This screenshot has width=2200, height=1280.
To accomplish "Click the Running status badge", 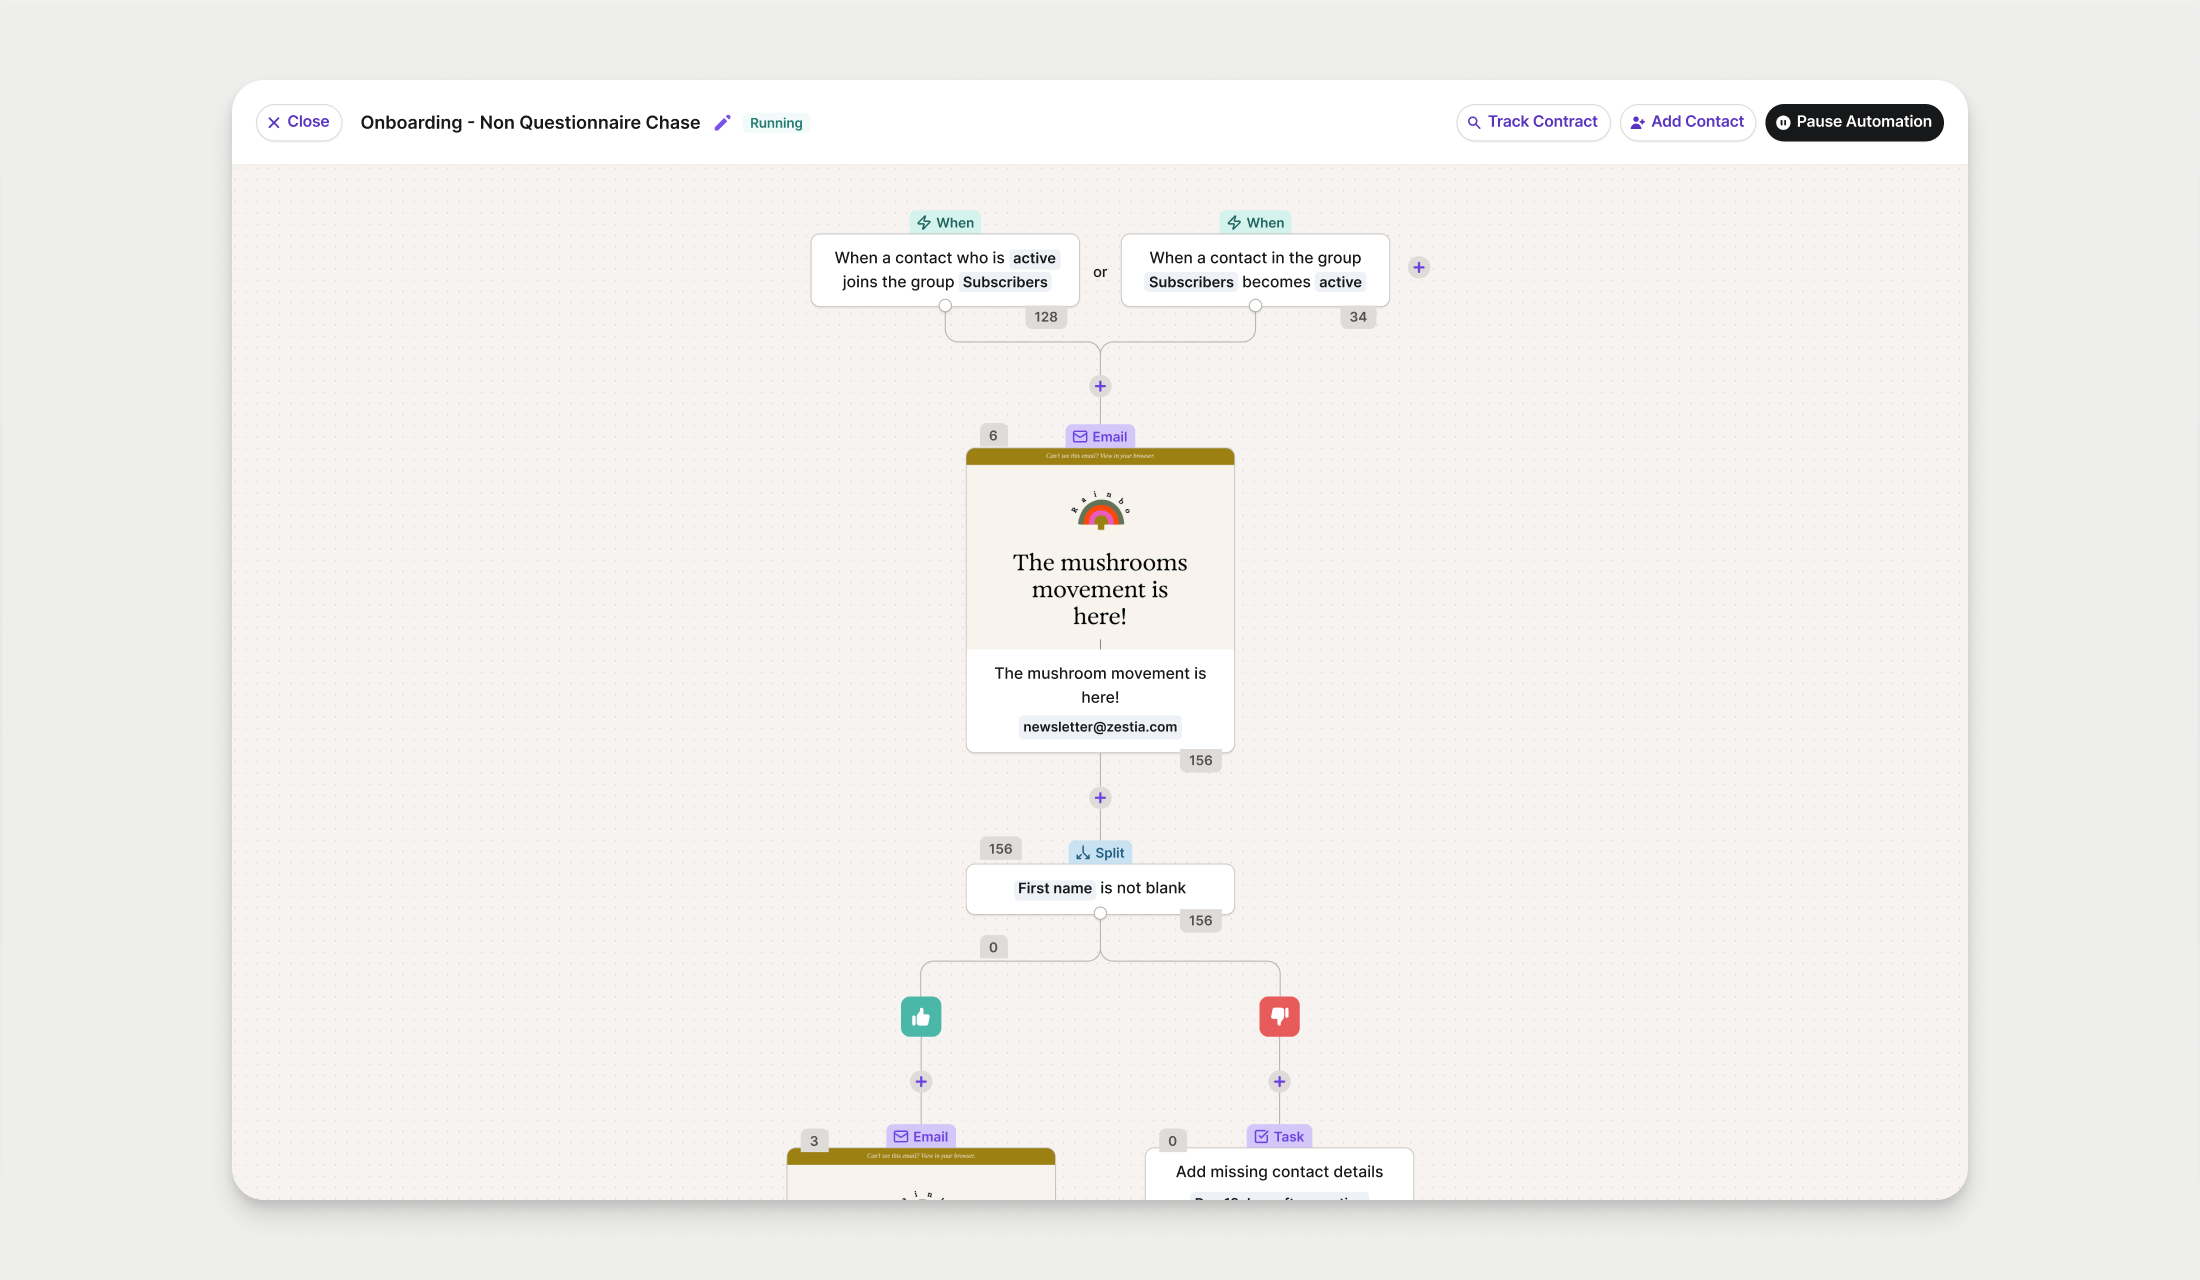I will coord(776,123).
